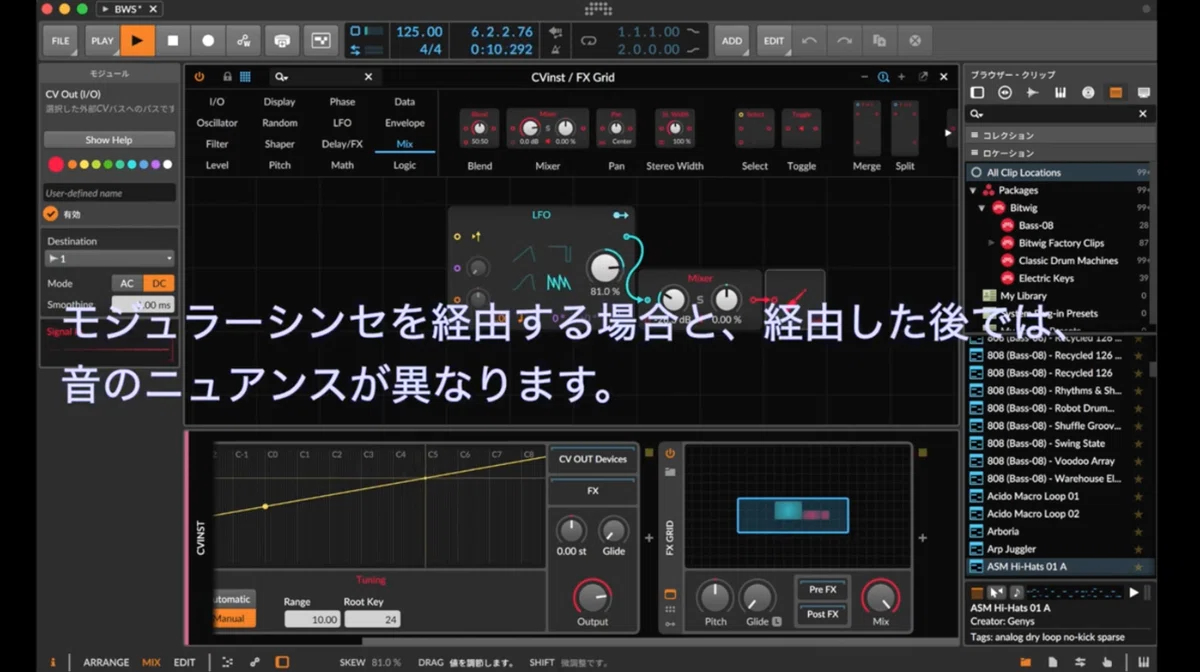Screen dimensions: 1200x672
Task: Select the LFO module category
Action: coord(342,123)
